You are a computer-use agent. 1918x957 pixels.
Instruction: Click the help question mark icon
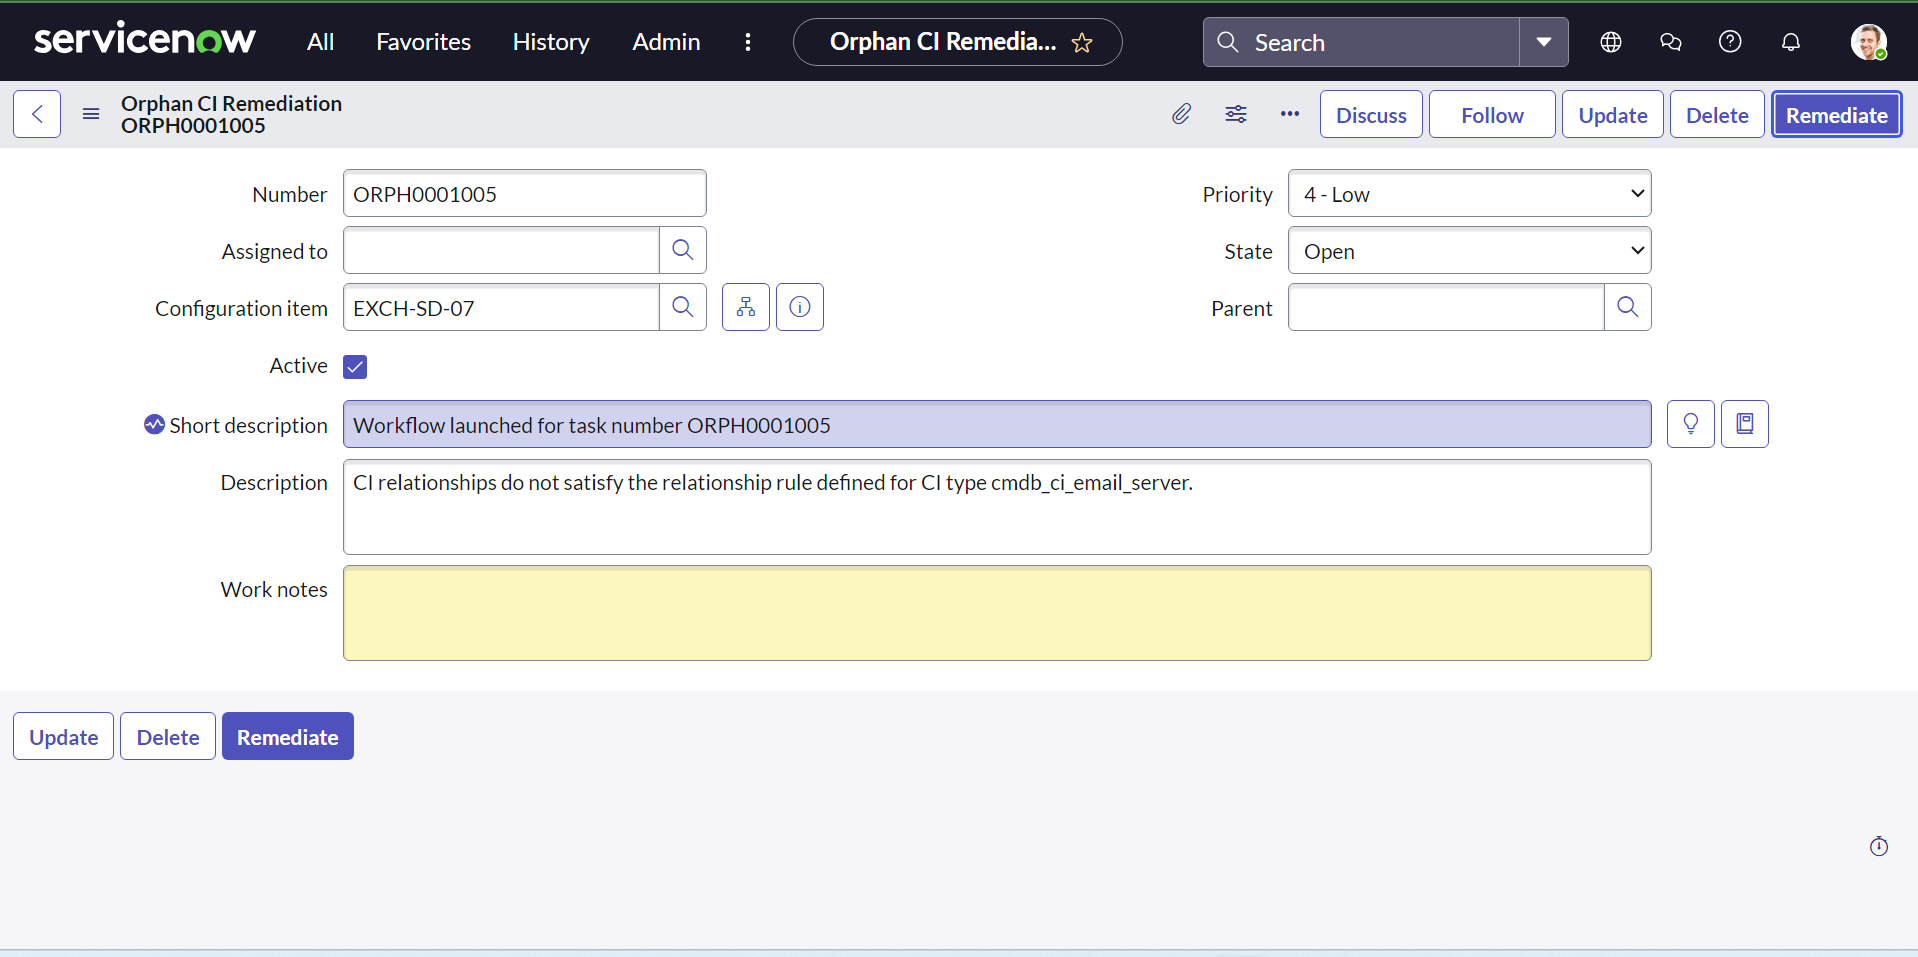[1730, 42]
